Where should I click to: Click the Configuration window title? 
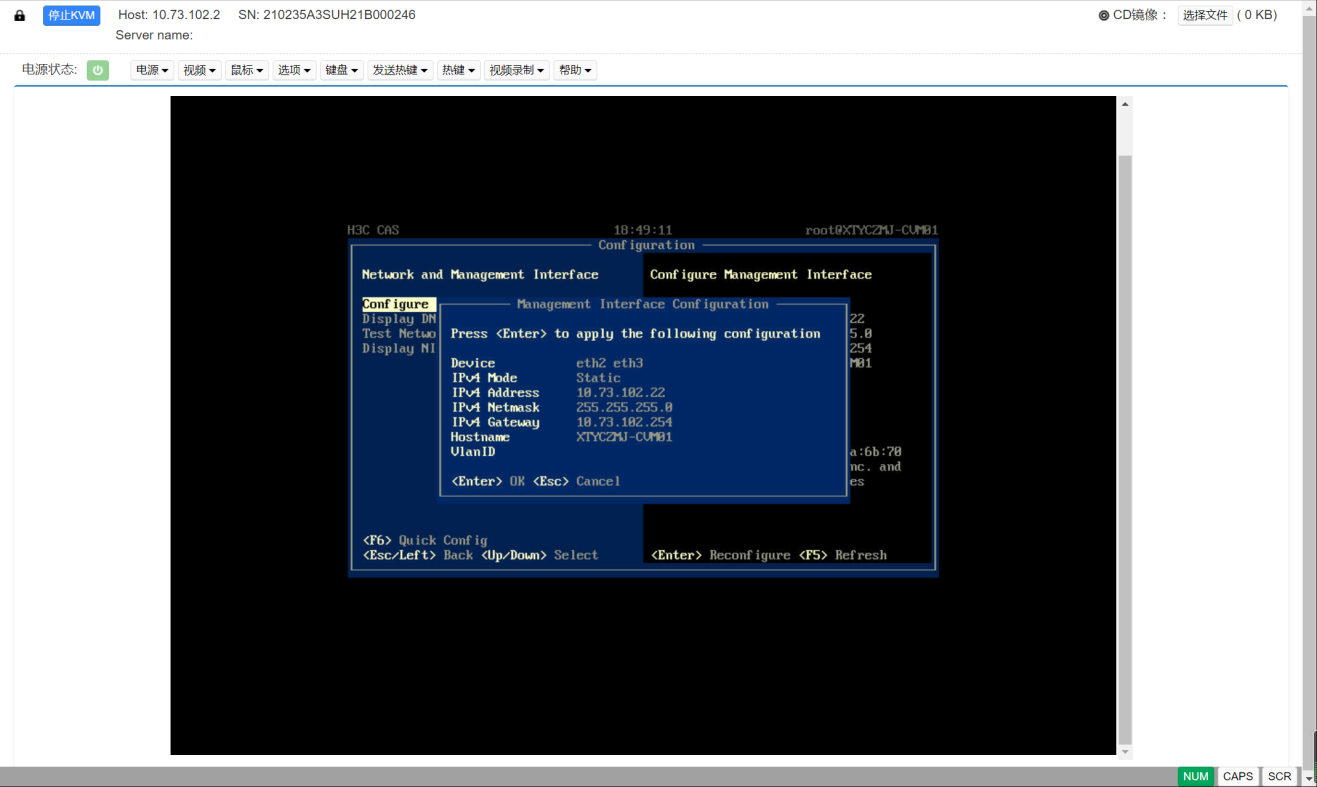[647, 246]
